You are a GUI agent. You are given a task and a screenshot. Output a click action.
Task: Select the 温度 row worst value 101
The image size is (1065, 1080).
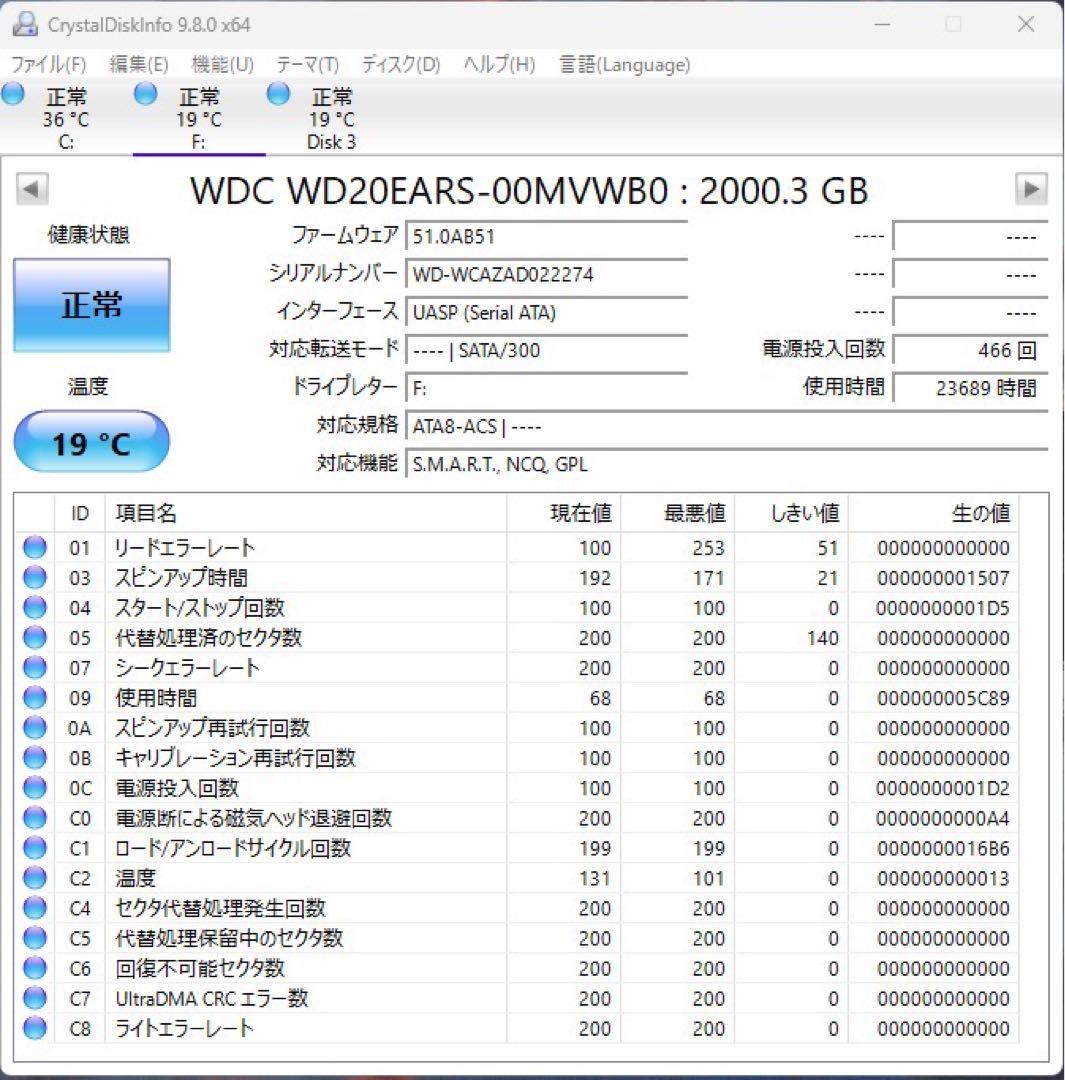(x=709, y=878)
